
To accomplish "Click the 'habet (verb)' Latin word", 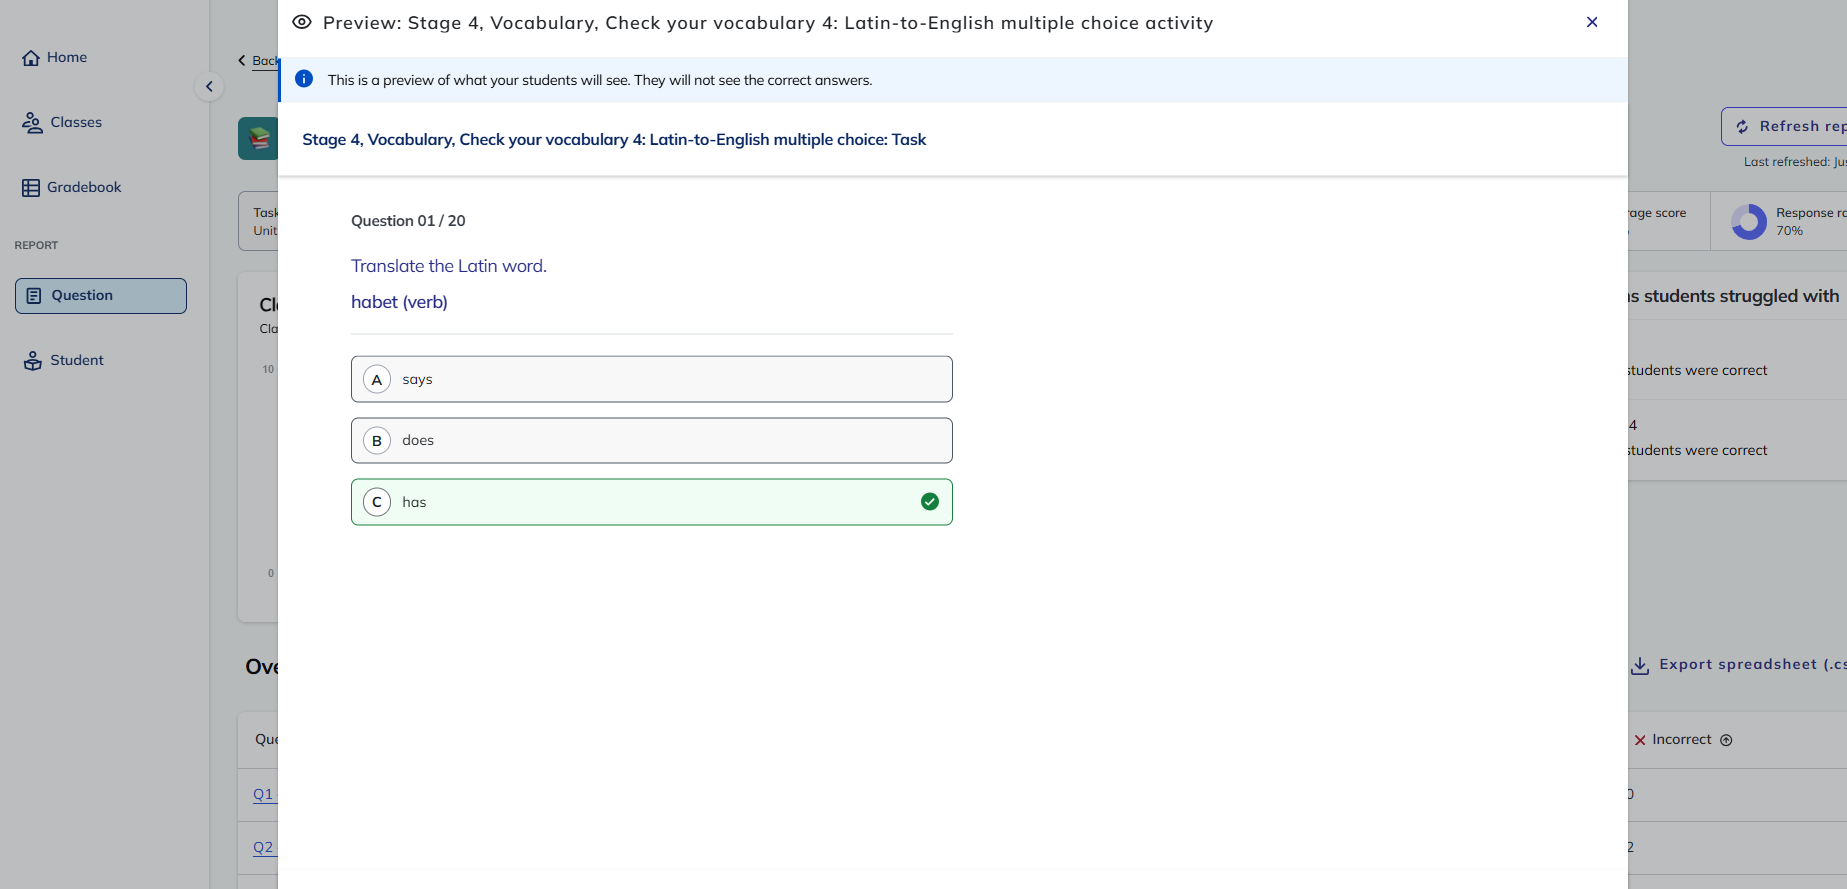I will 399,302.
